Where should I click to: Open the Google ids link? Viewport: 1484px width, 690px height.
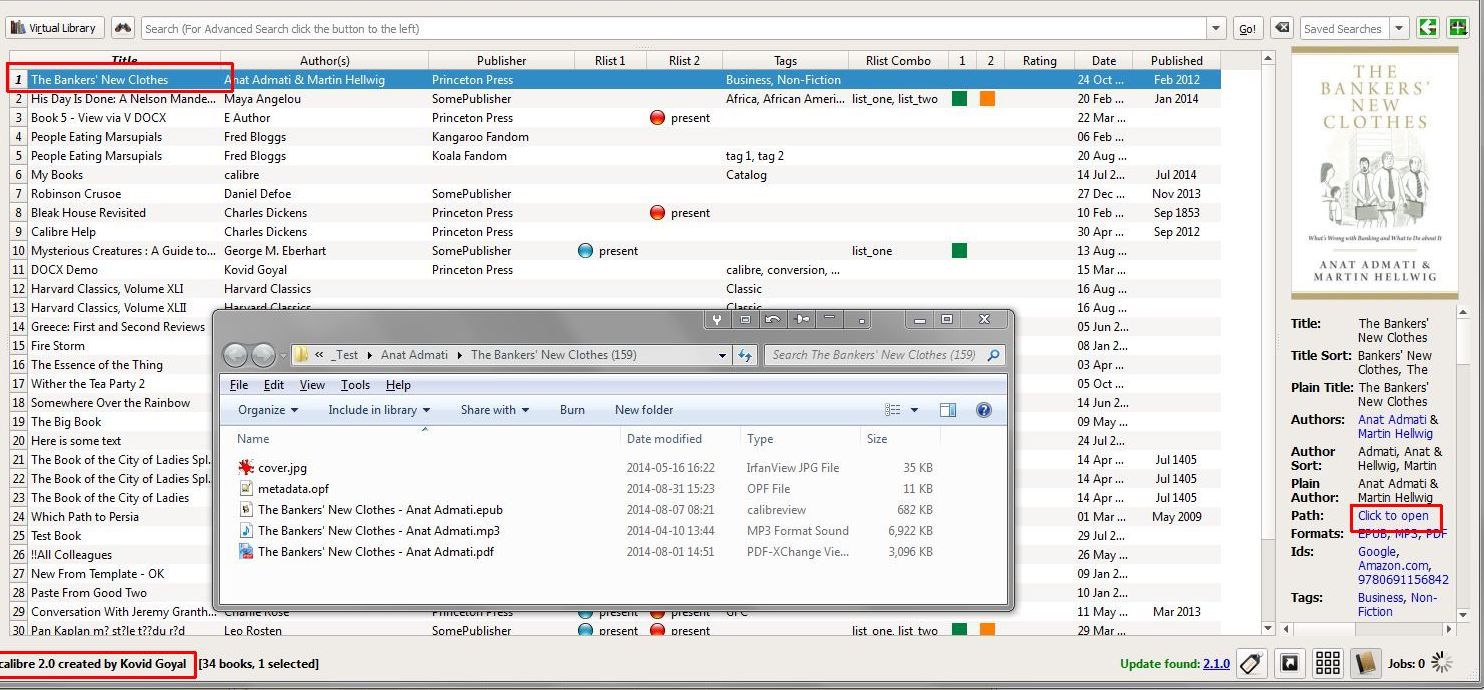[x=1377, y=552]
